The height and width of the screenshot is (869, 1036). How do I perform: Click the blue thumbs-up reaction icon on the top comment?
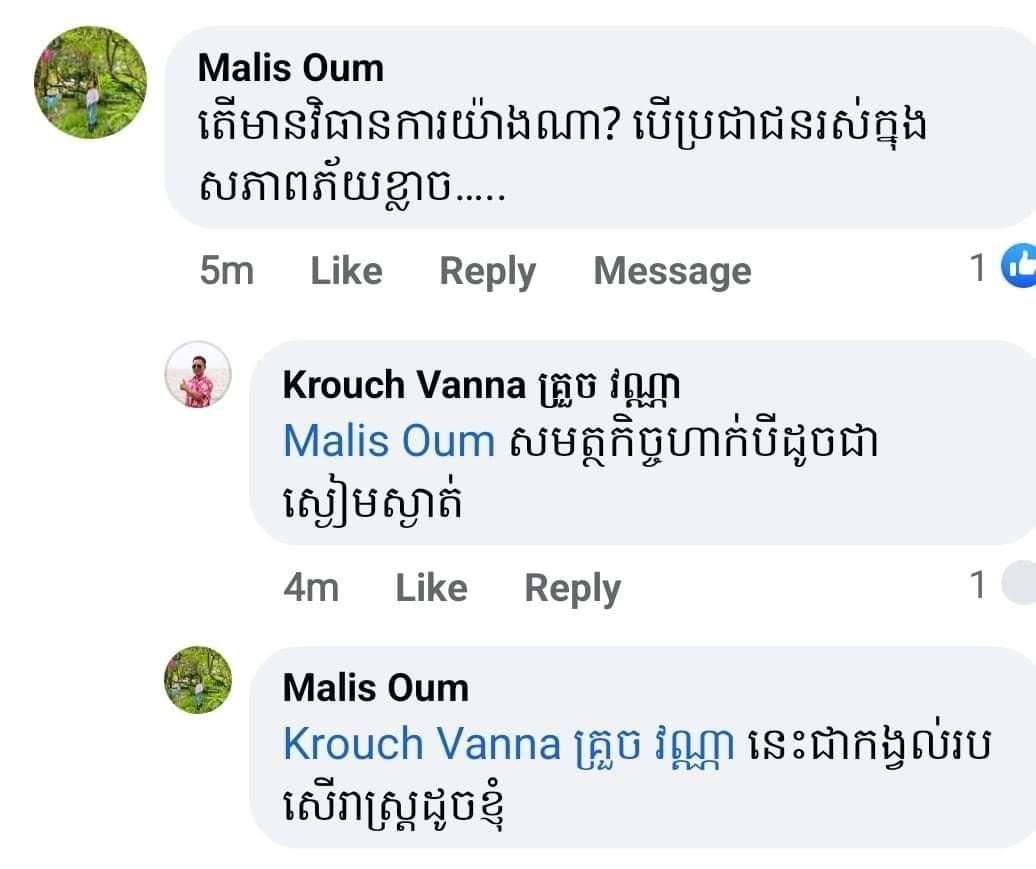1021,266
